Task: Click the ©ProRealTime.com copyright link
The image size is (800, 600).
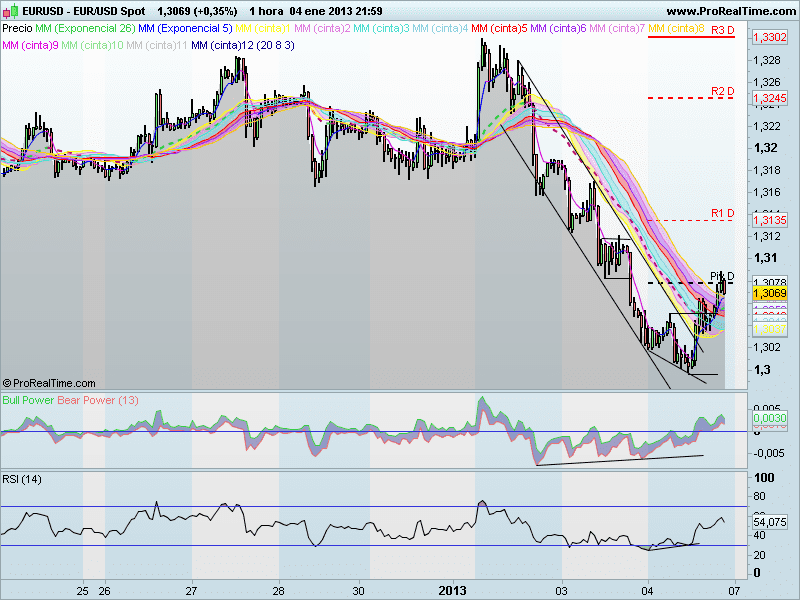Action: pos(48,383)
